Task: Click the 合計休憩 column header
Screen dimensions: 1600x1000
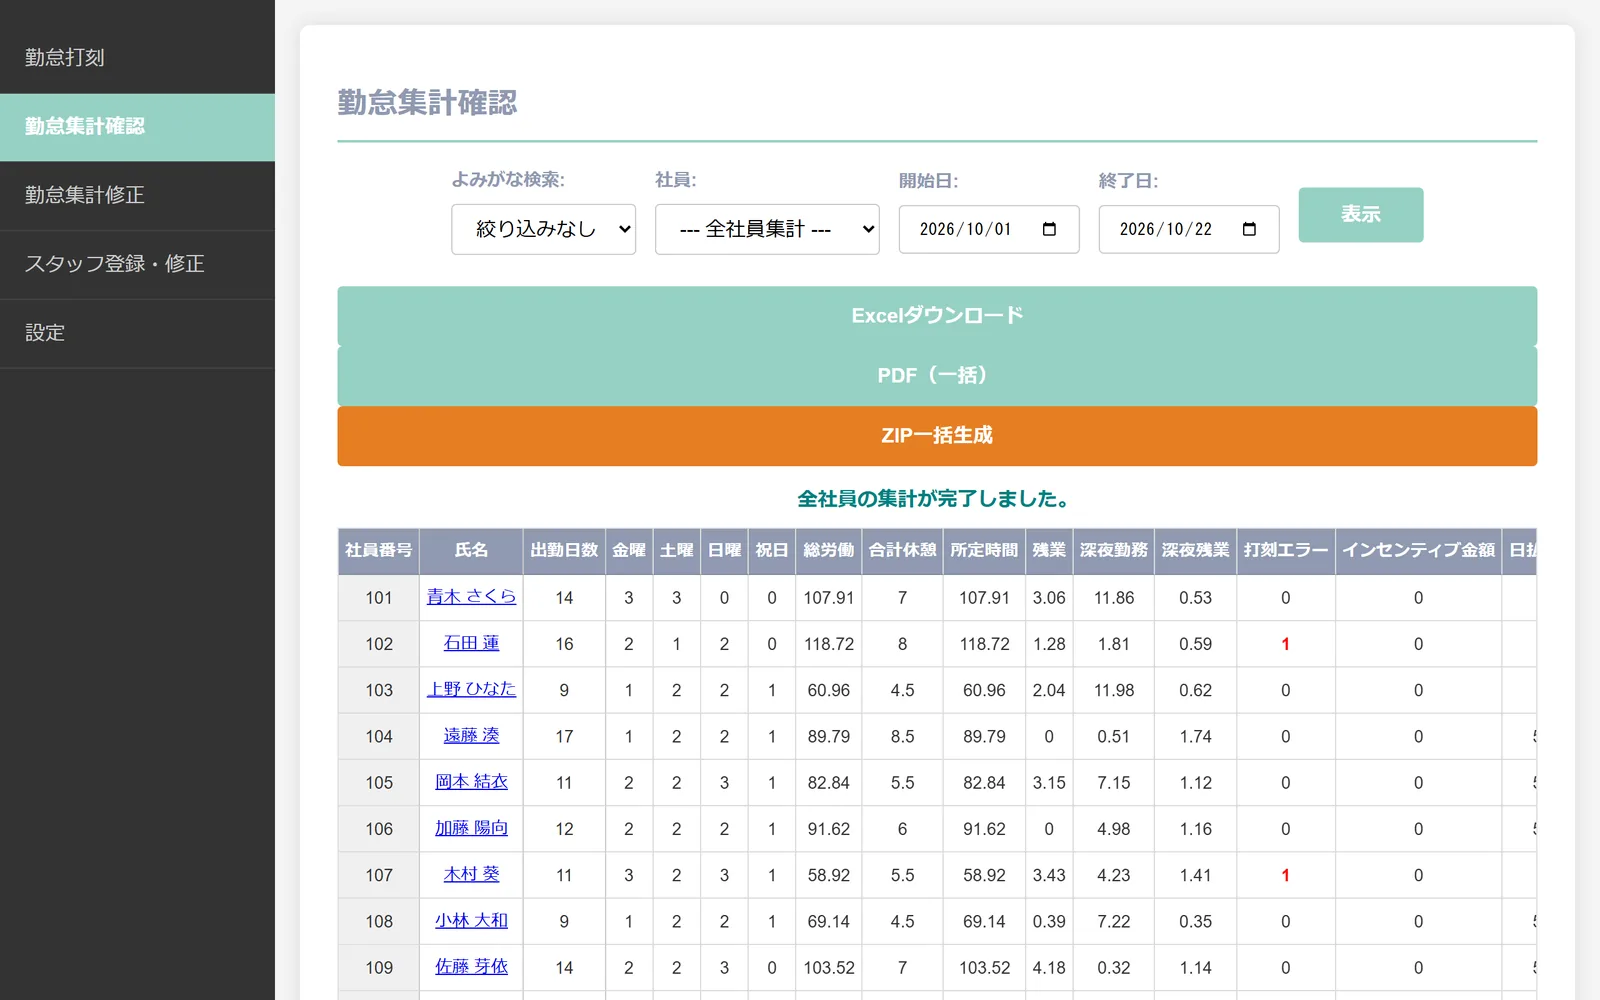Action: [902, 551]
